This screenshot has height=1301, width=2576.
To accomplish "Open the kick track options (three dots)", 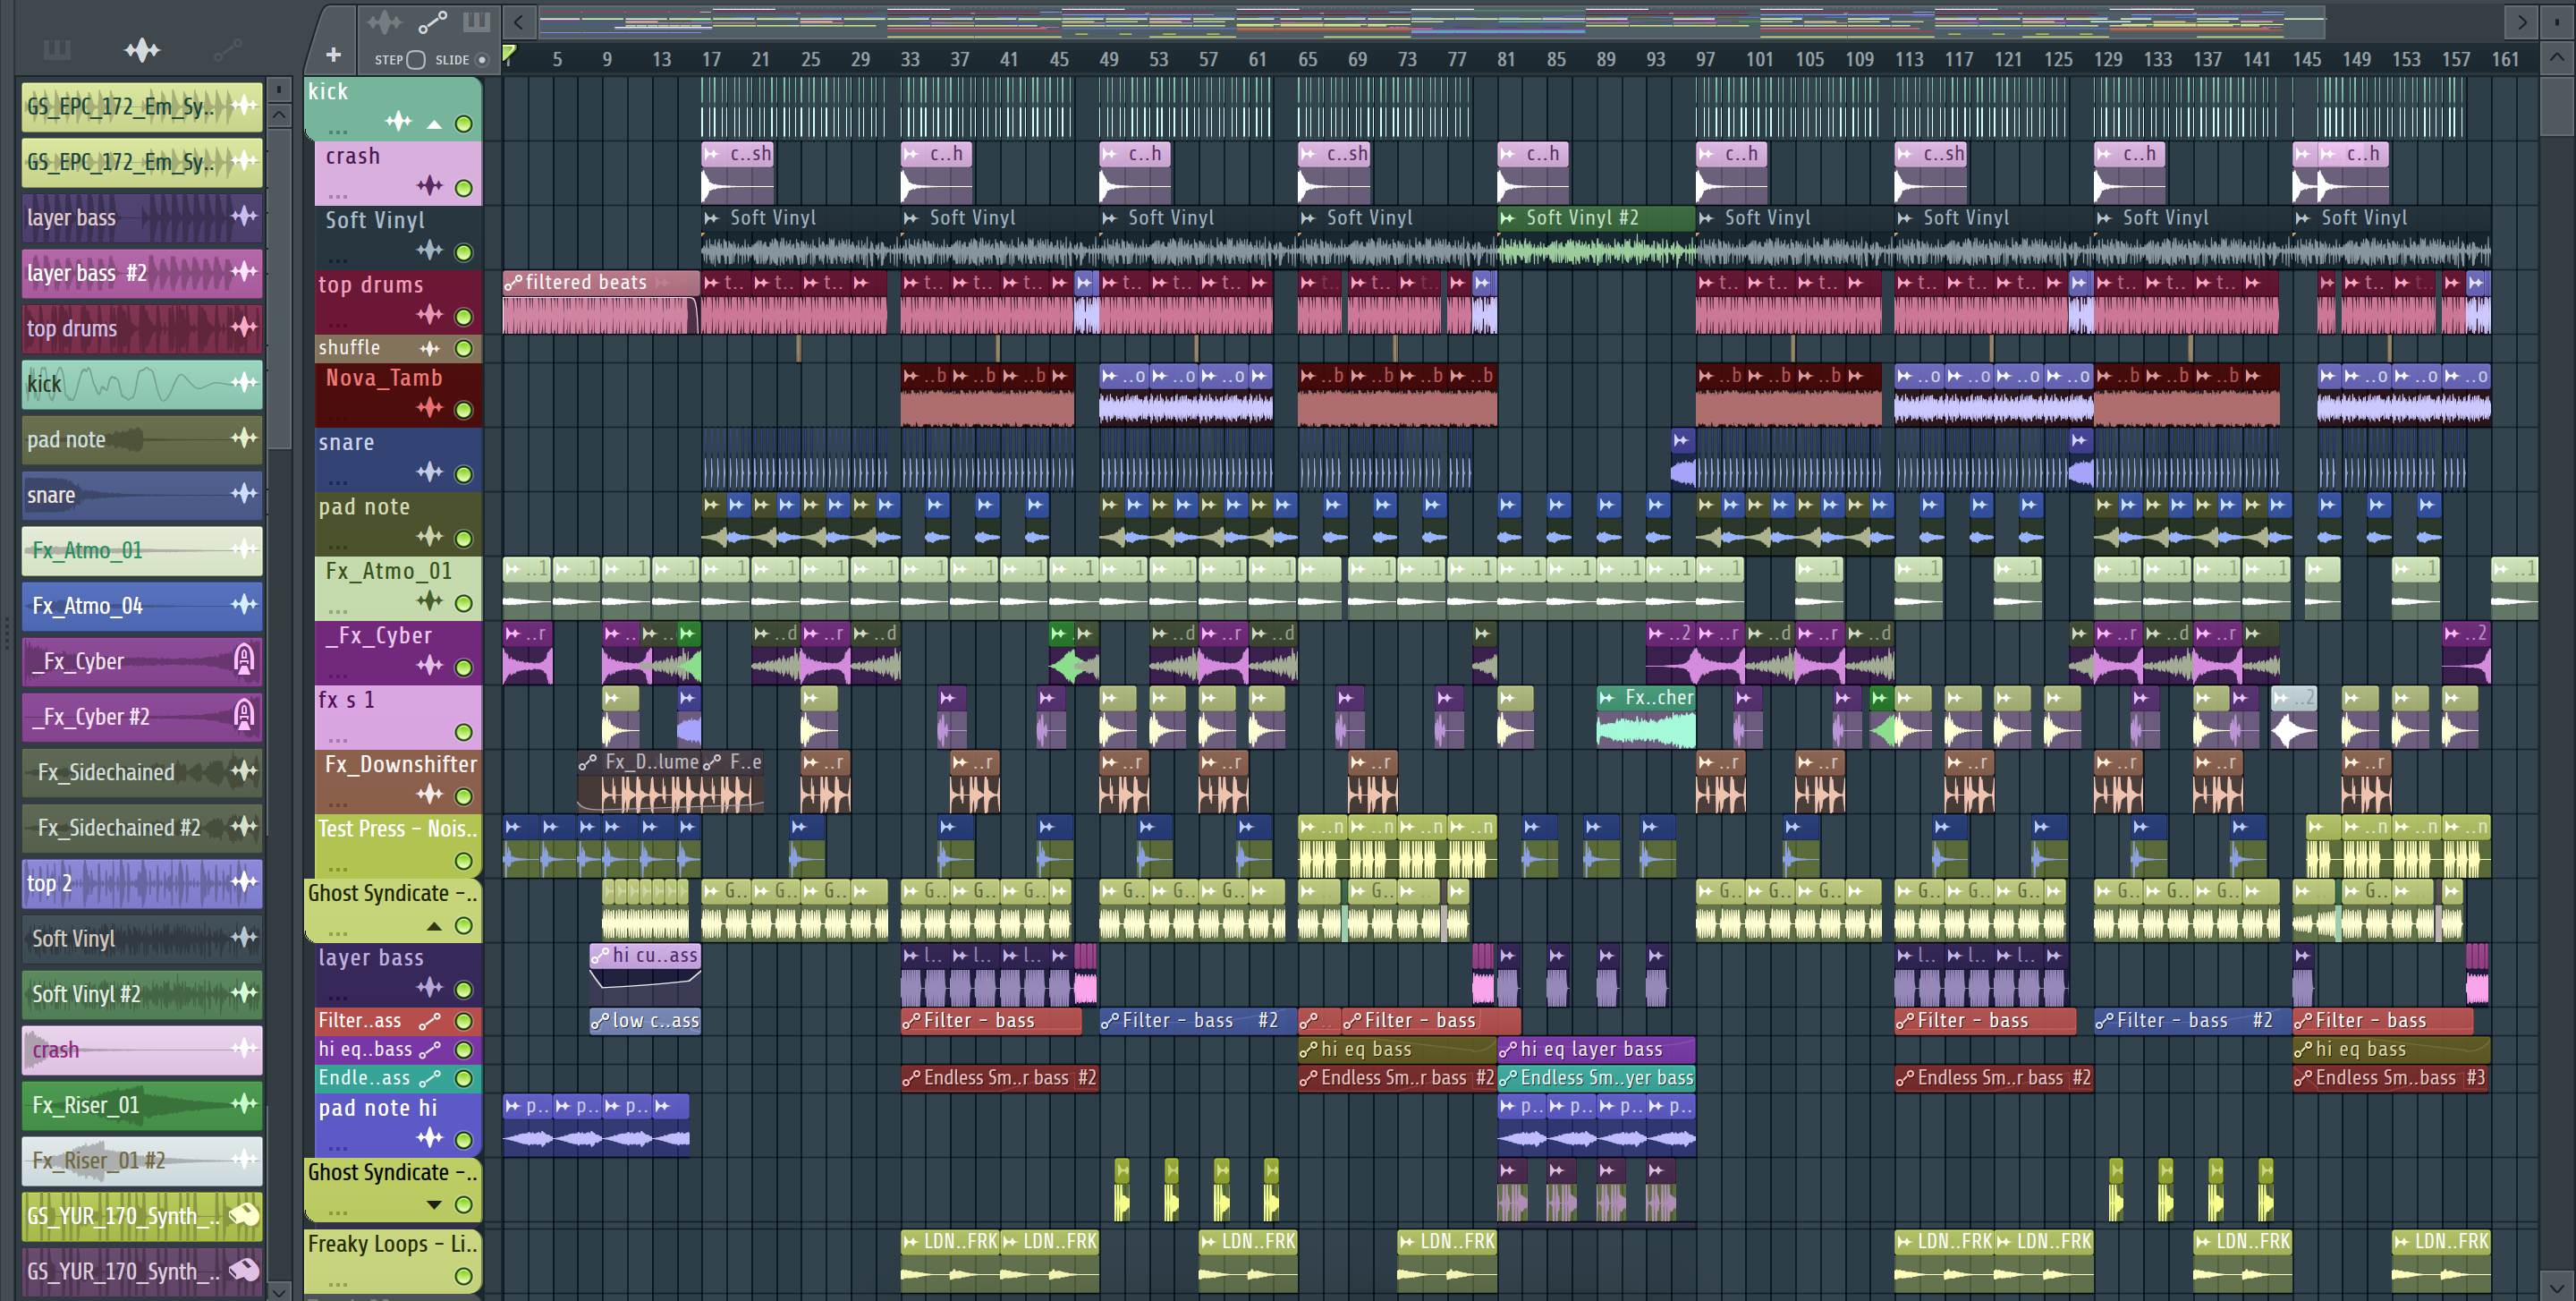I will [338, 132].
